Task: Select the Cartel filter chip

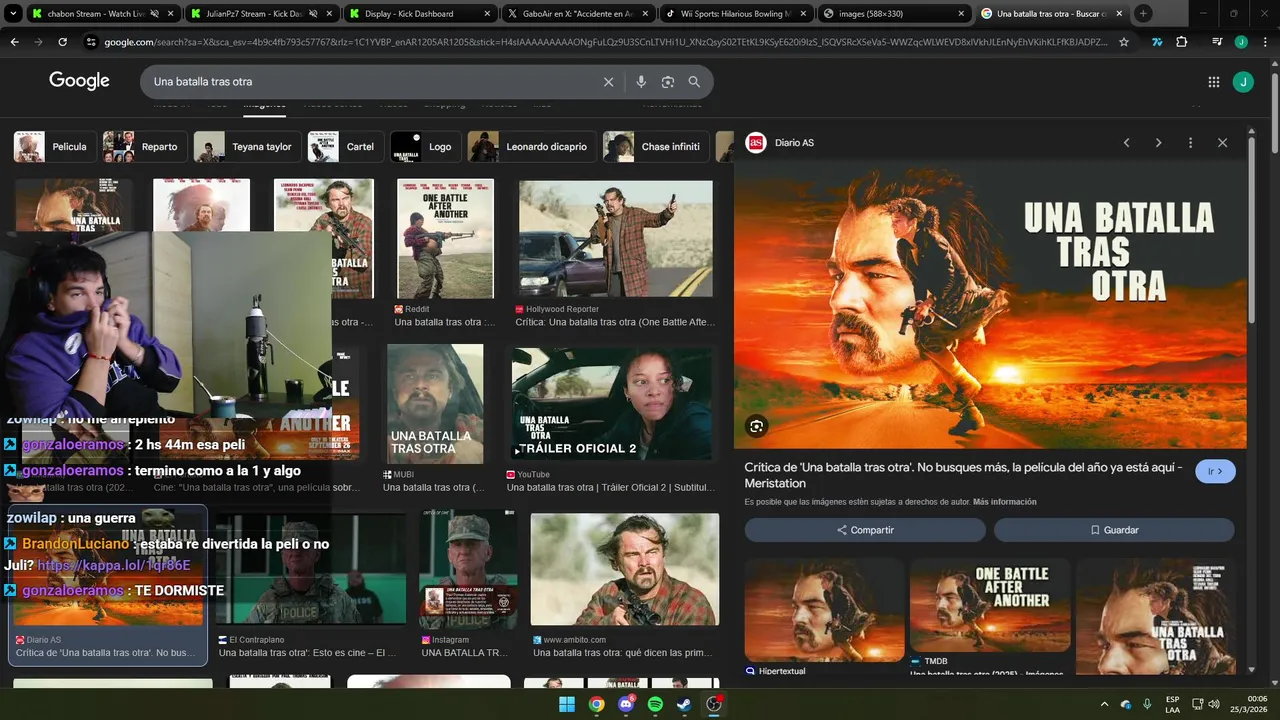Action: pos(346,146)
